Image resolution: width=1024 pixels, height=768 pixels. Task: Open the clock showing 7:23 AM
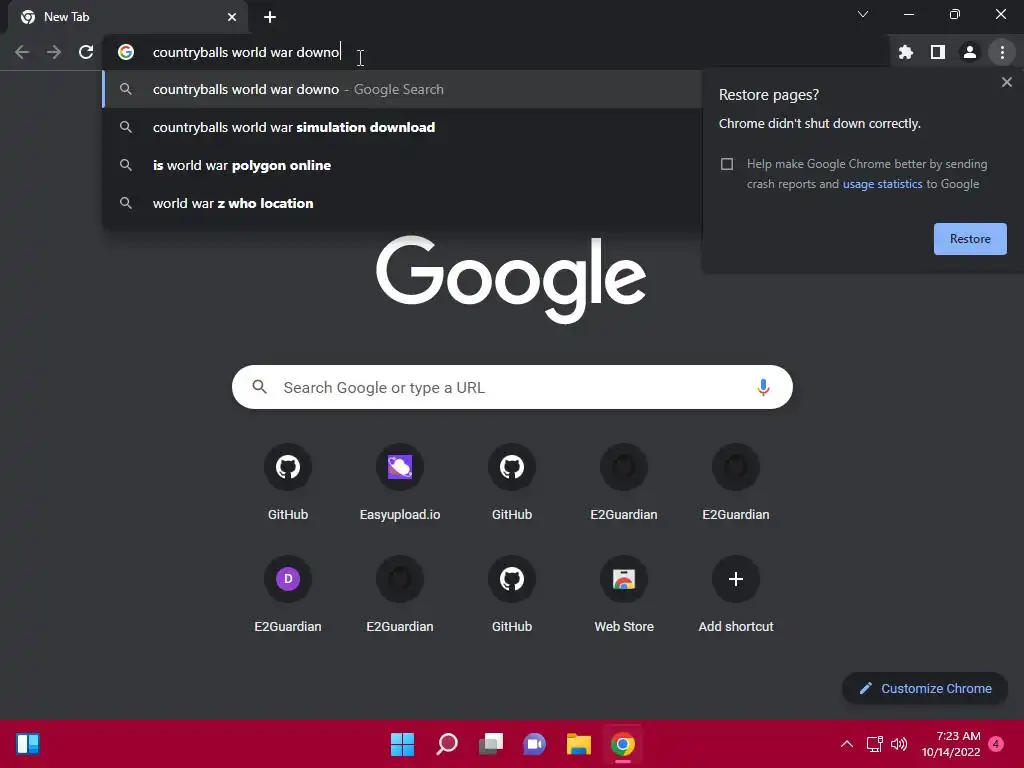(951, 744)
